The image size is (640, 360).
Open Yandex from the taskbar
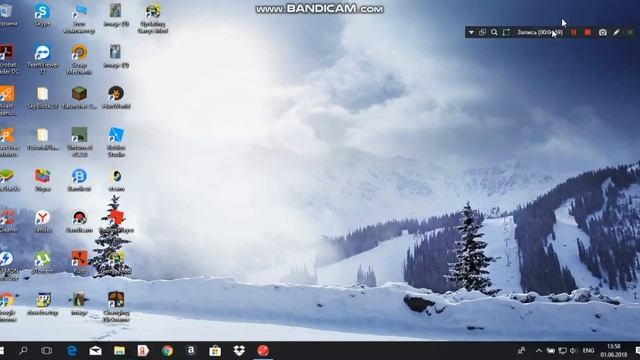pyautogui.click(x=143, y=351)
